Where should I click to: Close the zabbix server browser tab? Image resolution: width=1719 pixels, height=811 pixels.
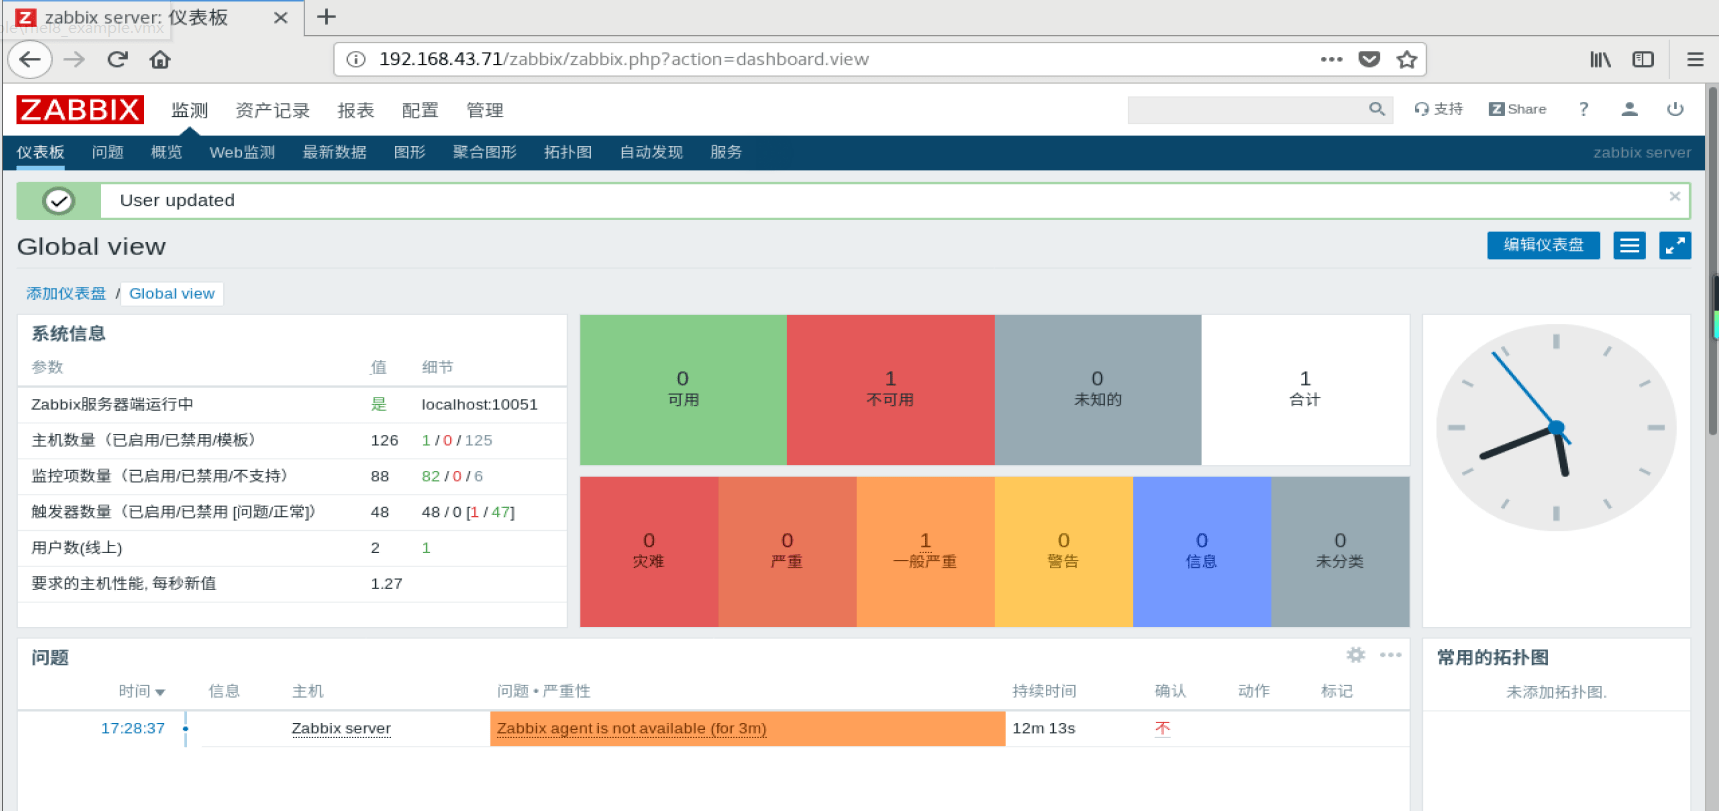tap(281, 18)
